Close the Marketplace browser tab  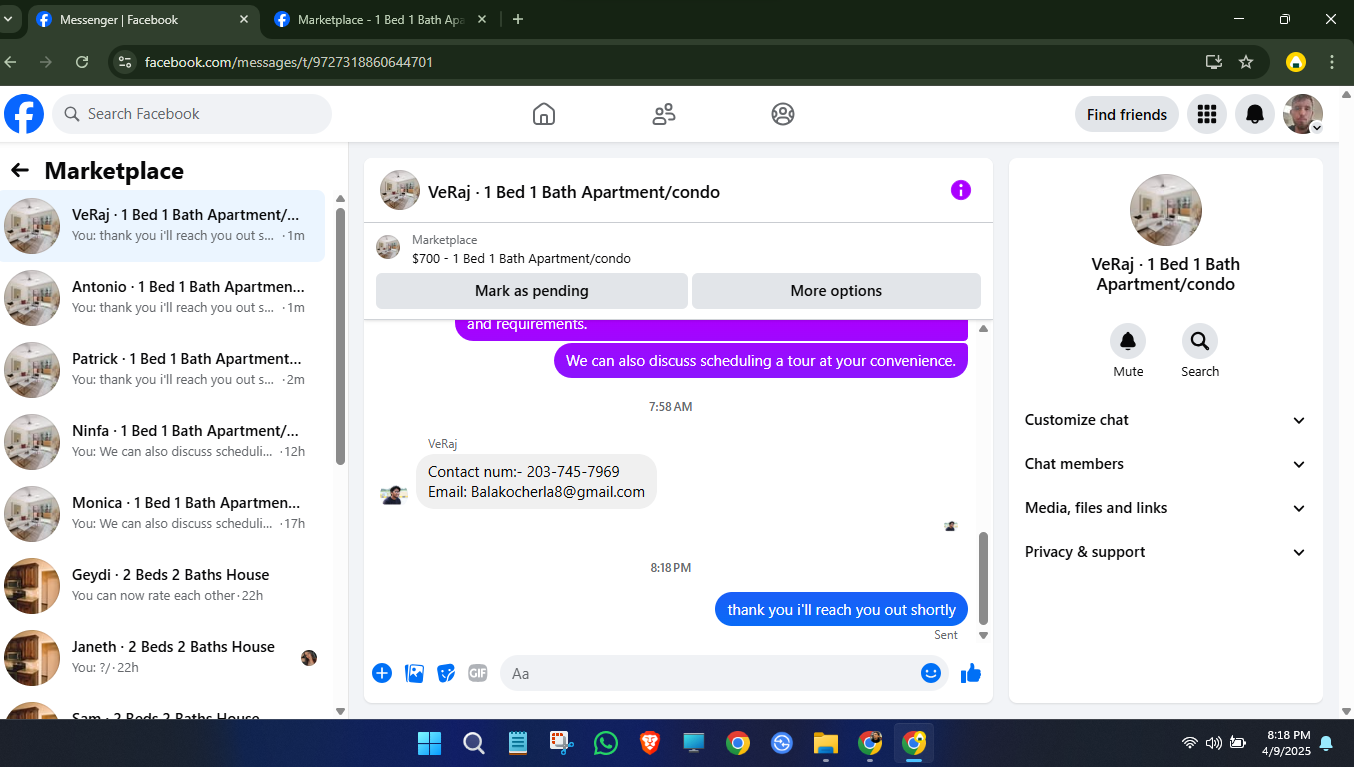pyautogui.click(x=482, y=19)
